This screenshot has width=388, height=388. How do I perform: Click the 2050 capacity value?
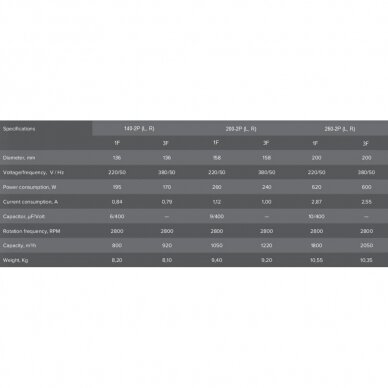pos(366,245)
